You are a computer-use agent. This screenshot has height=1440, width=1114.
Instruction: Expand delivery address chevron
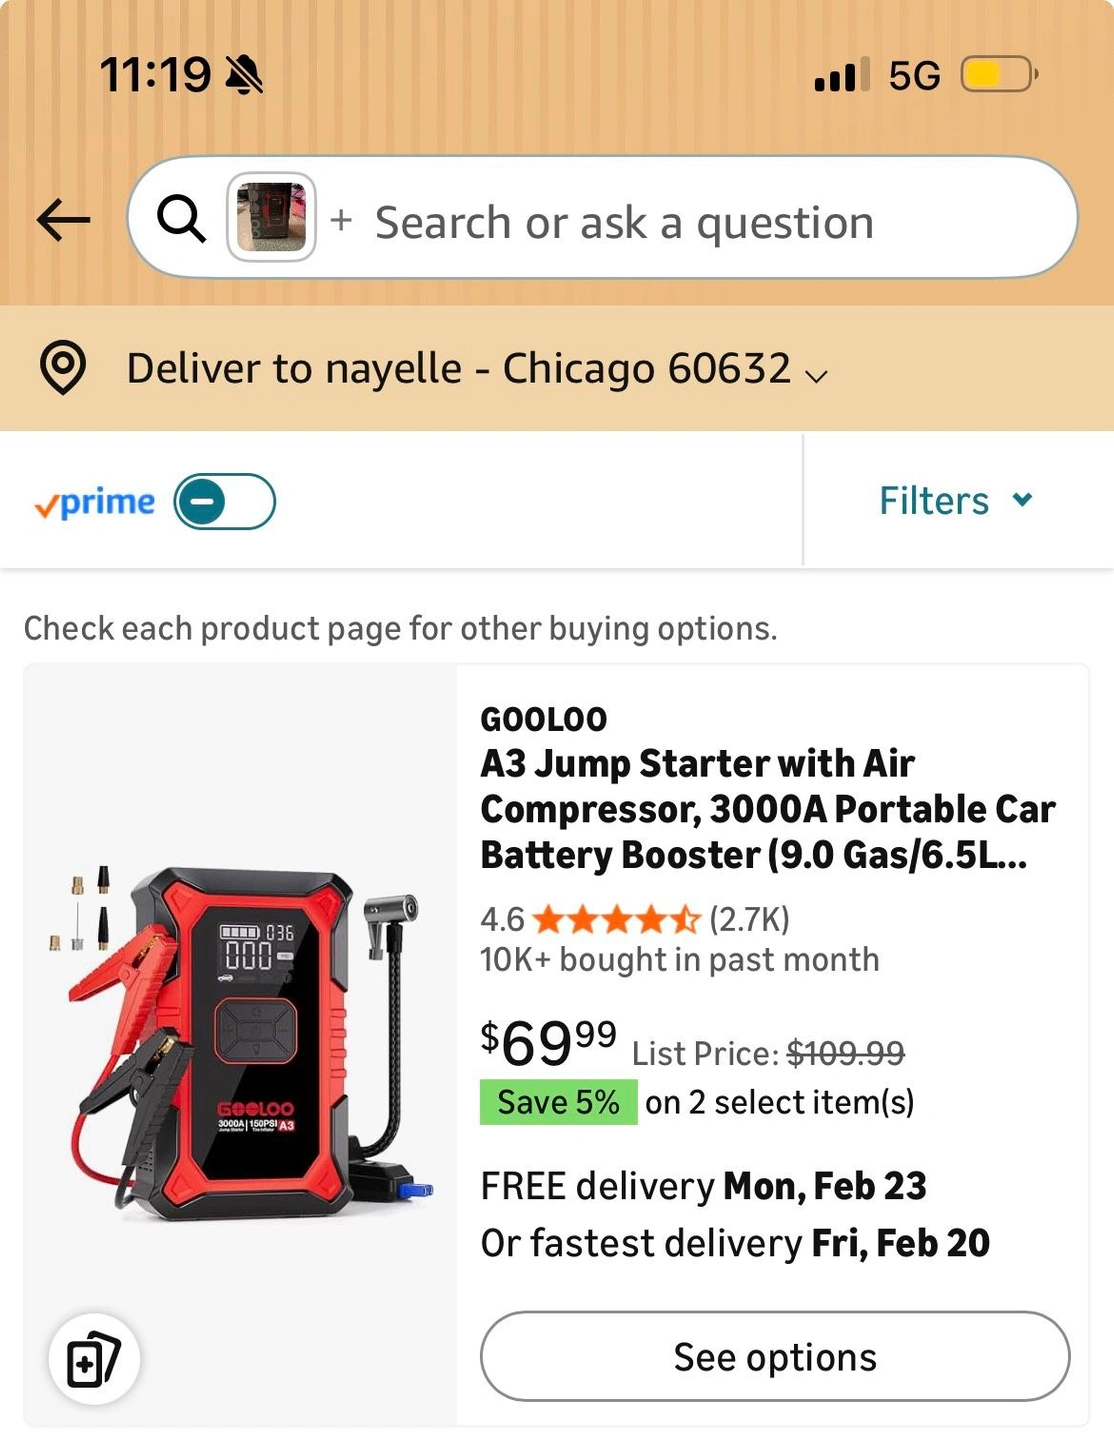tap(817, 376)
